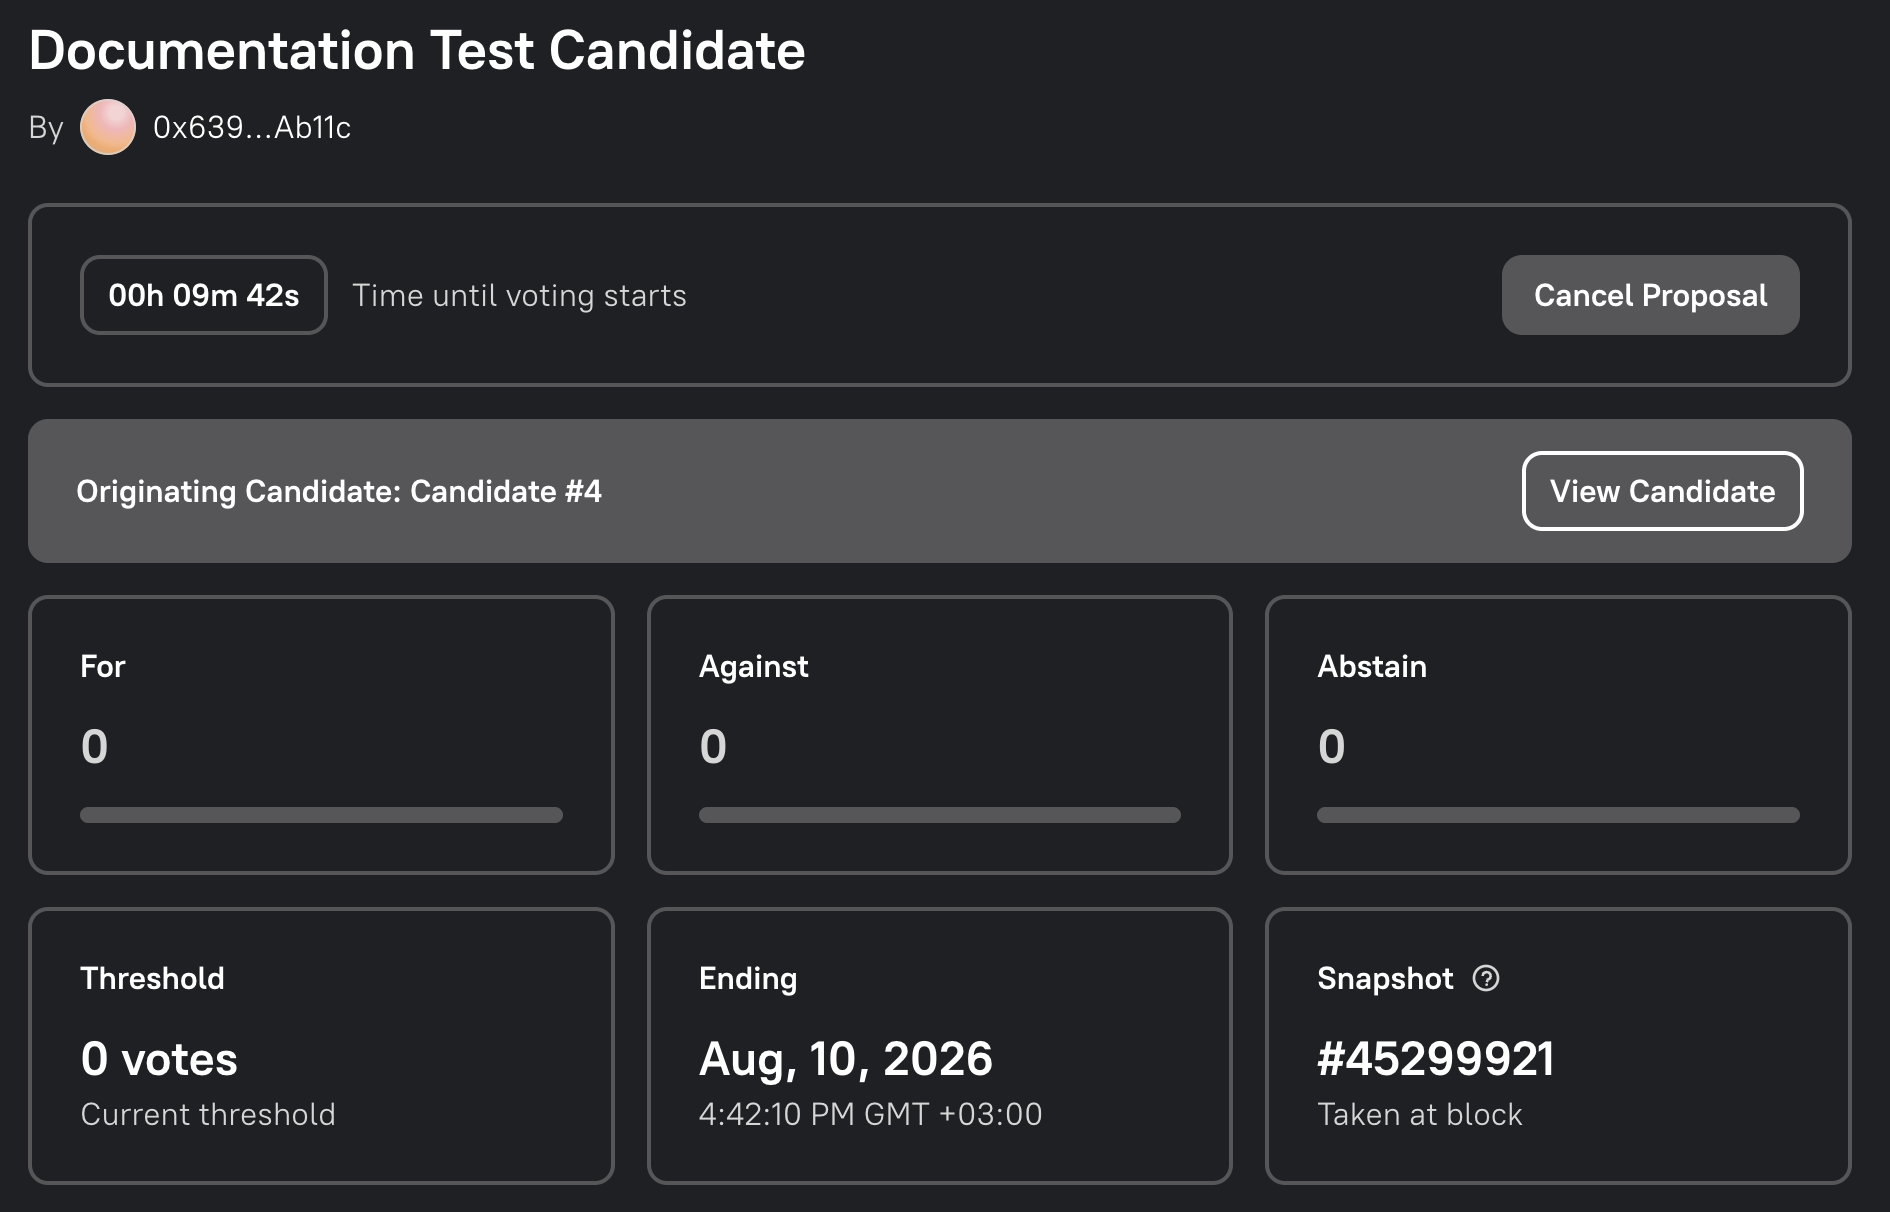The width and height of the screenshot is (1890, 1212).
Task: Click ending date Aug, 10, 2026
Action: [846, 1059]
